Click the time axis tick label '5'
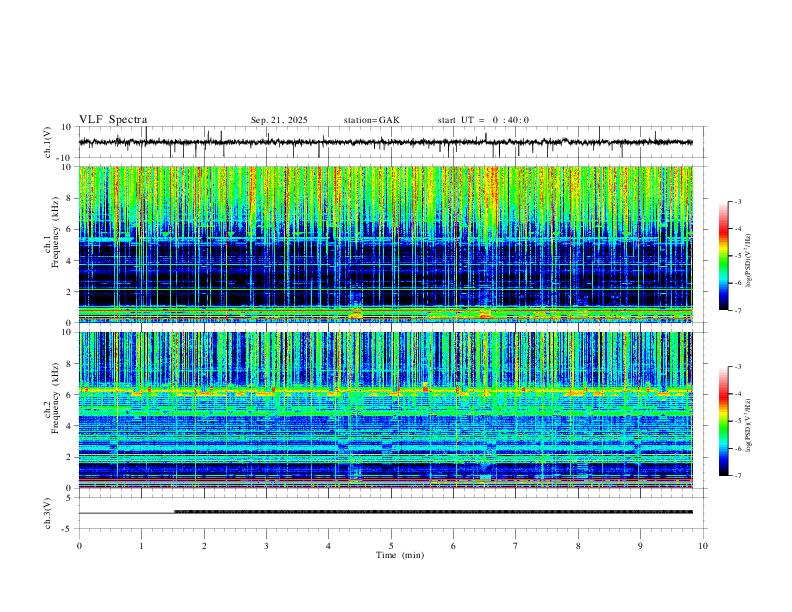 pos(391,546)
